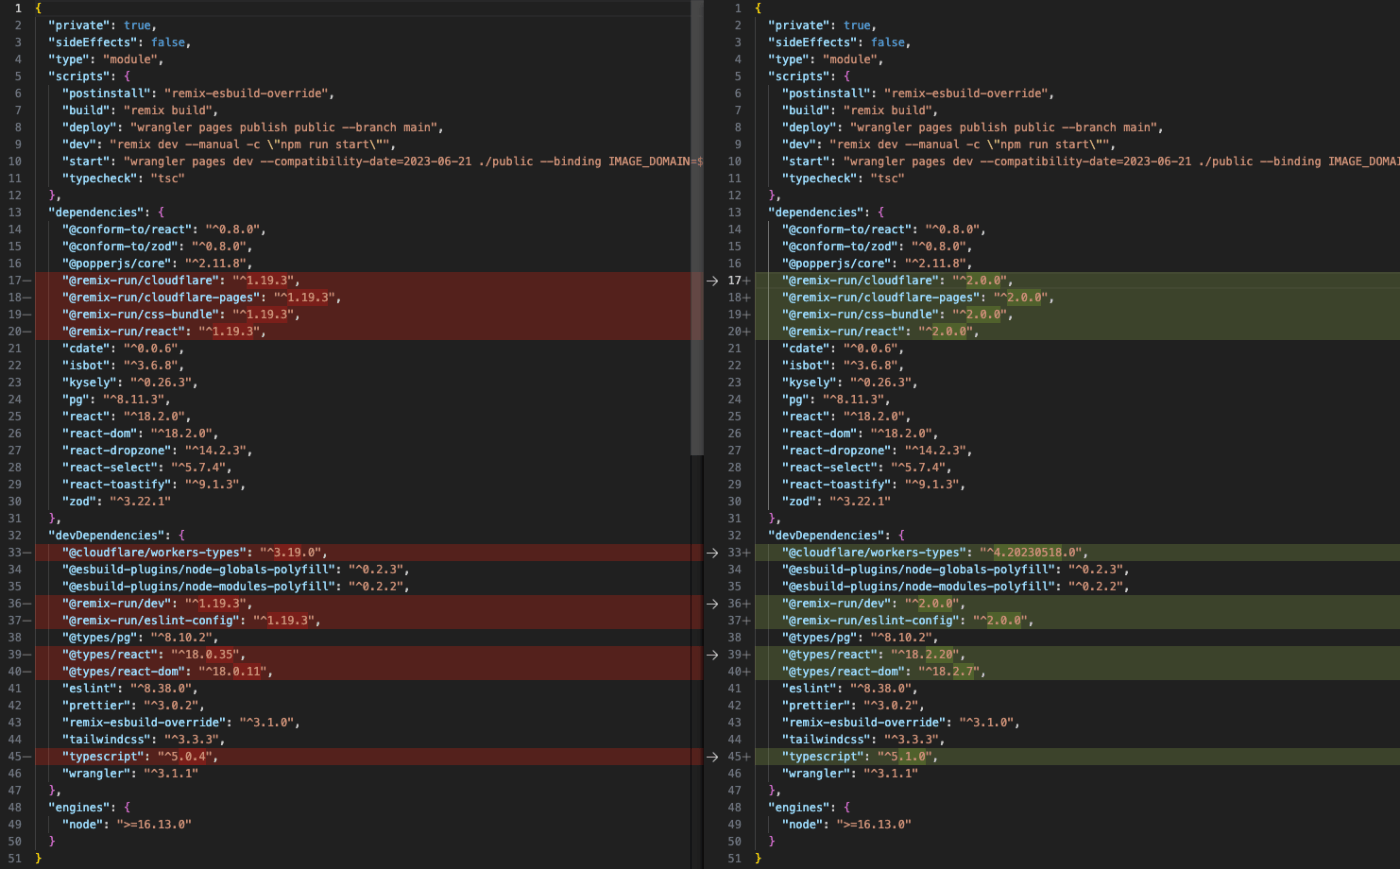Click "sideEffects" key in the left pane

click(93, 43)
